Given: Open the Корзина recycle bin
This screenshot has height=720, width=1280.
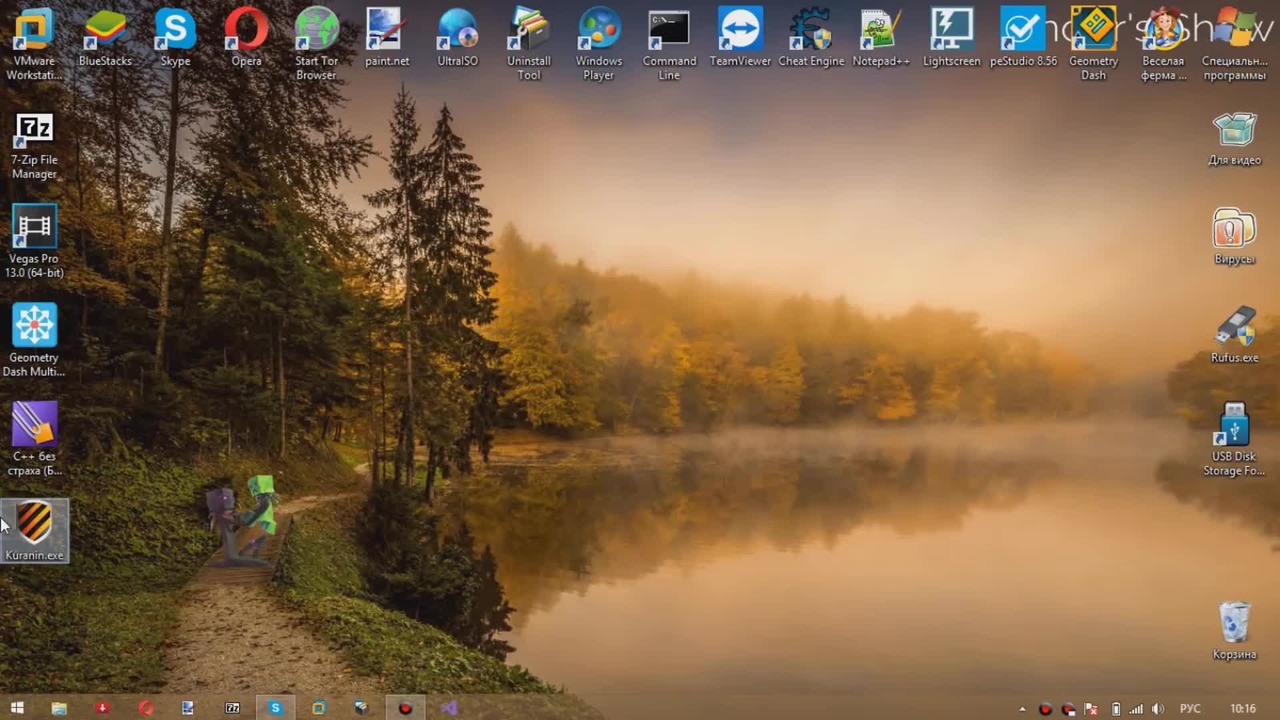Looking at the screenshot, I should click(x=1234, y=630).
